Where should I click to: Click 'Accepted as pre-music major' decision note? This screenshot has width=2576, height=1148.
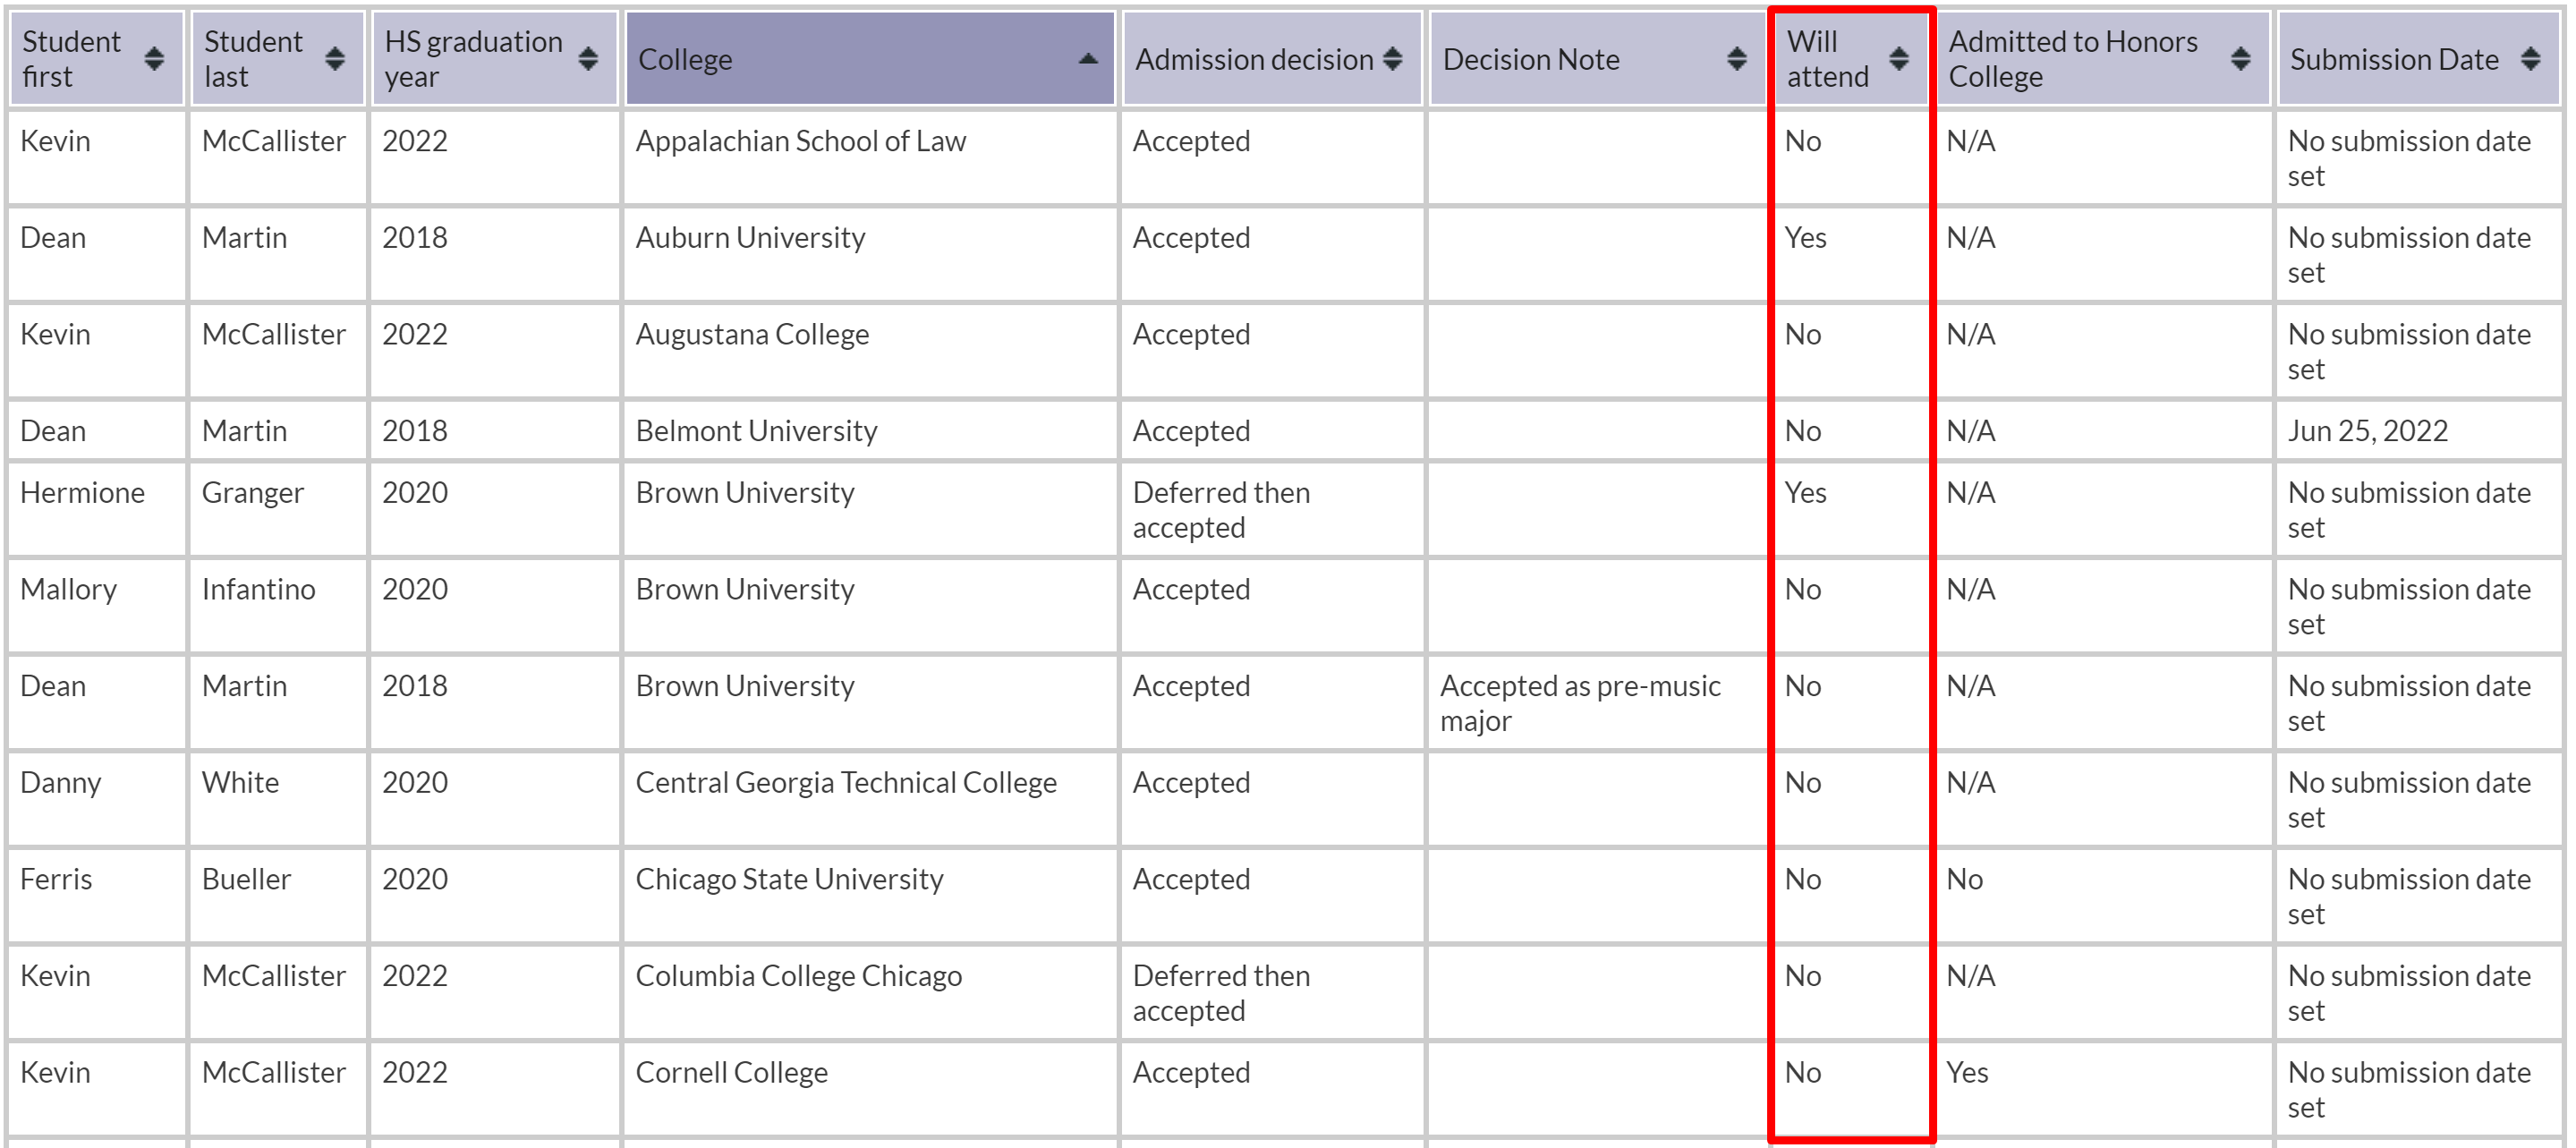1580,704
